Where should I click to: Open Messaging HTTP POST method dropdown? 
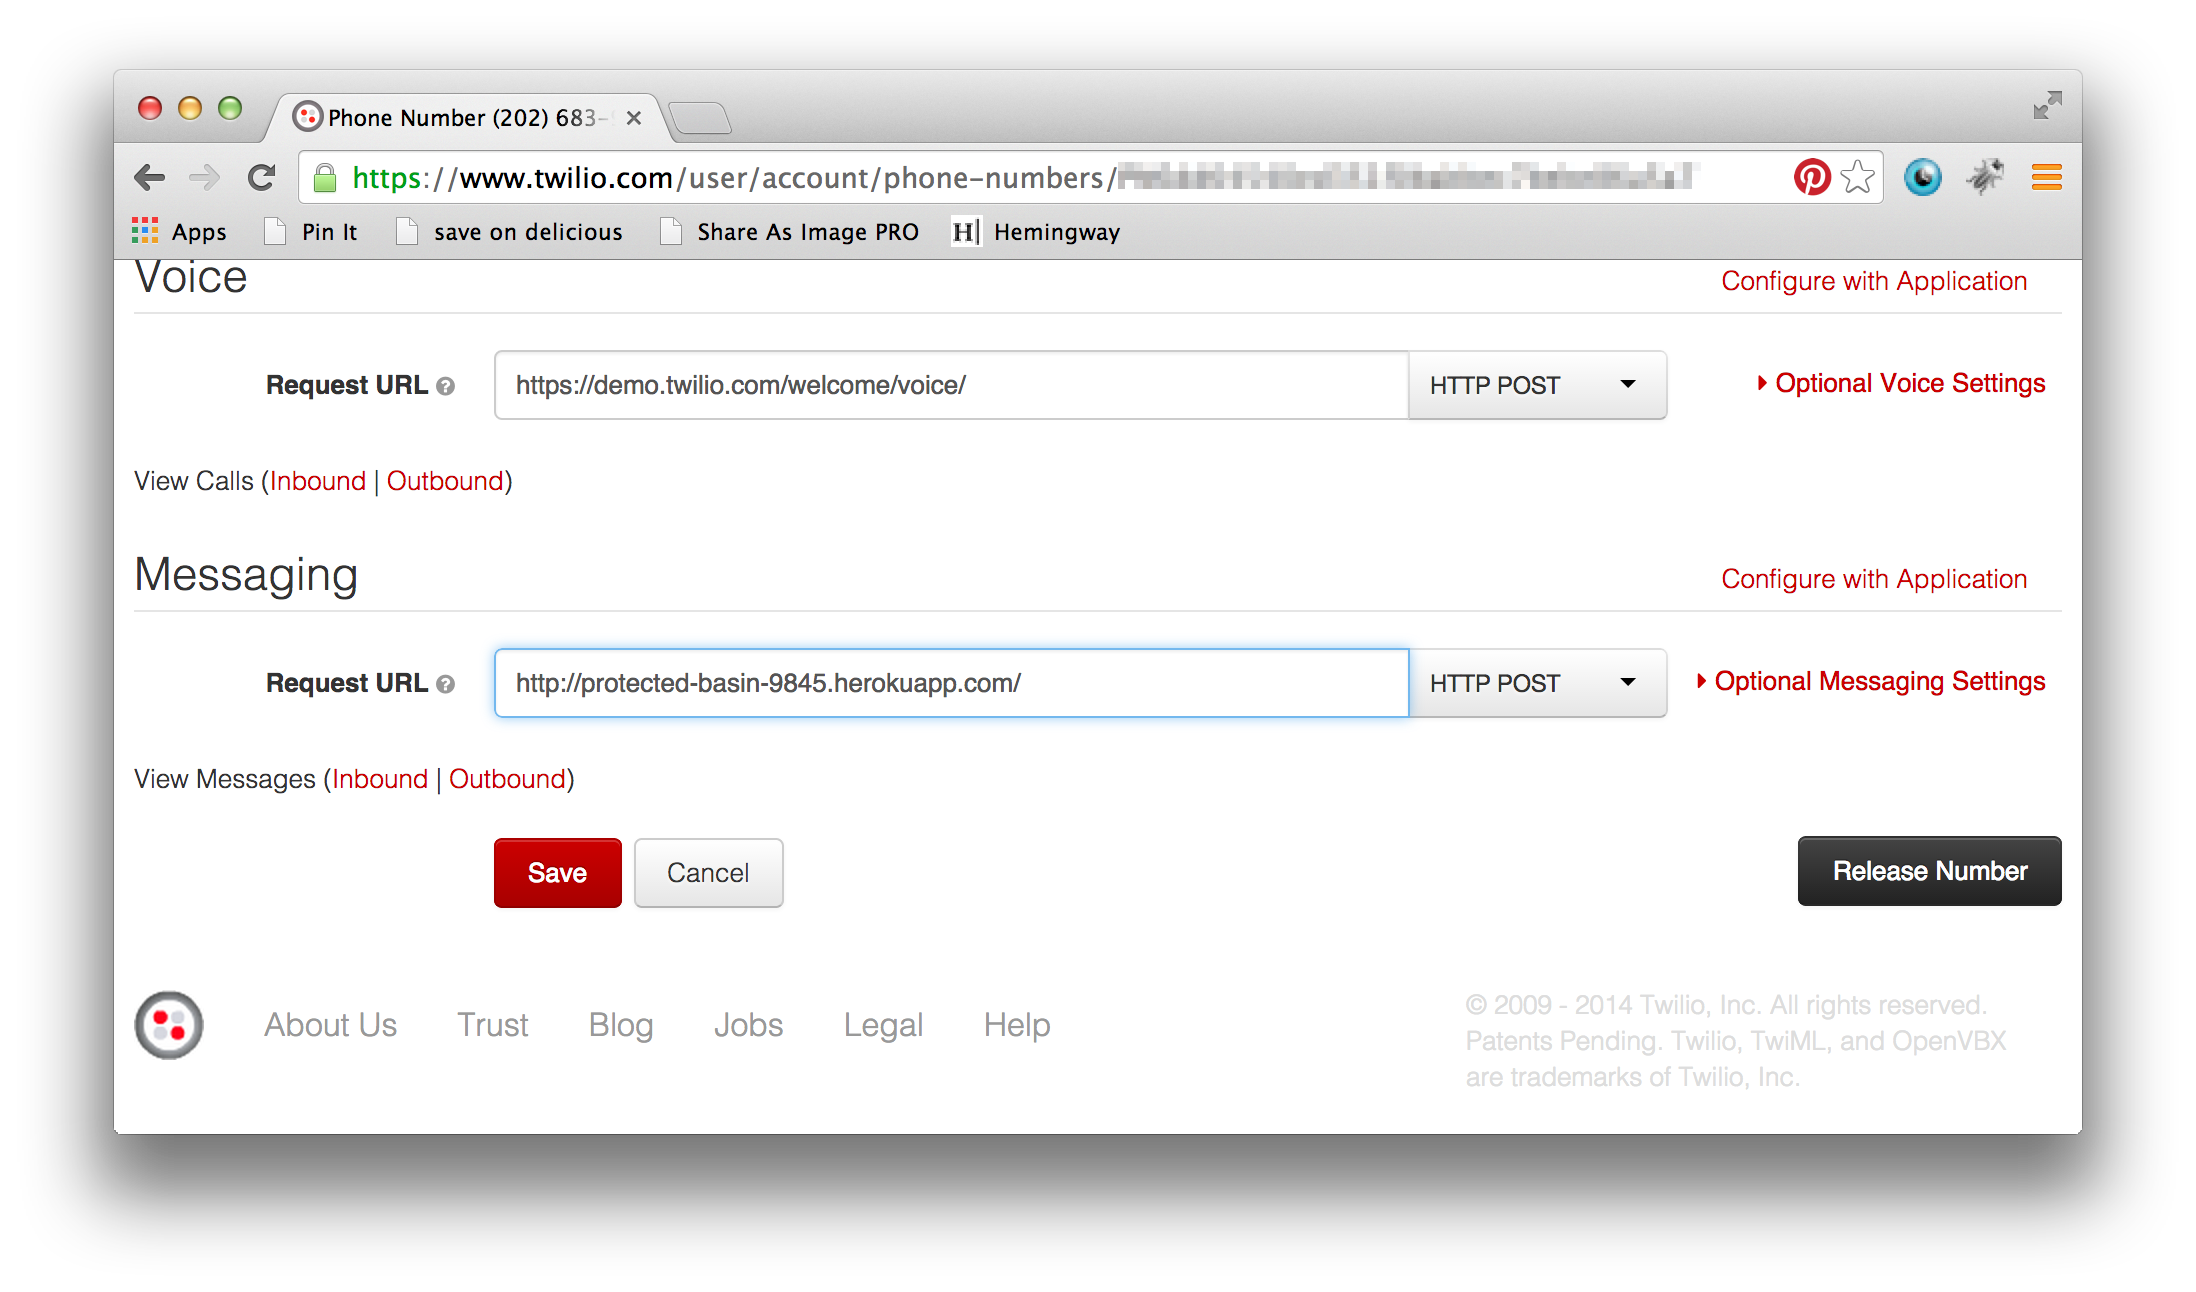[x=1537, y=683]
